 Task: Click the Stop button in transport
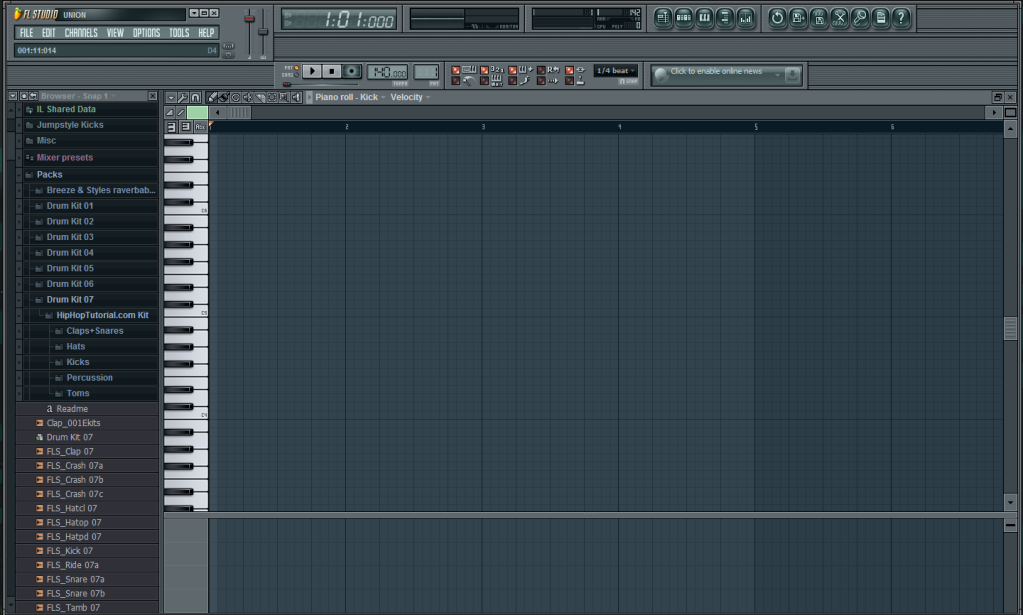(x=331, y=71)
